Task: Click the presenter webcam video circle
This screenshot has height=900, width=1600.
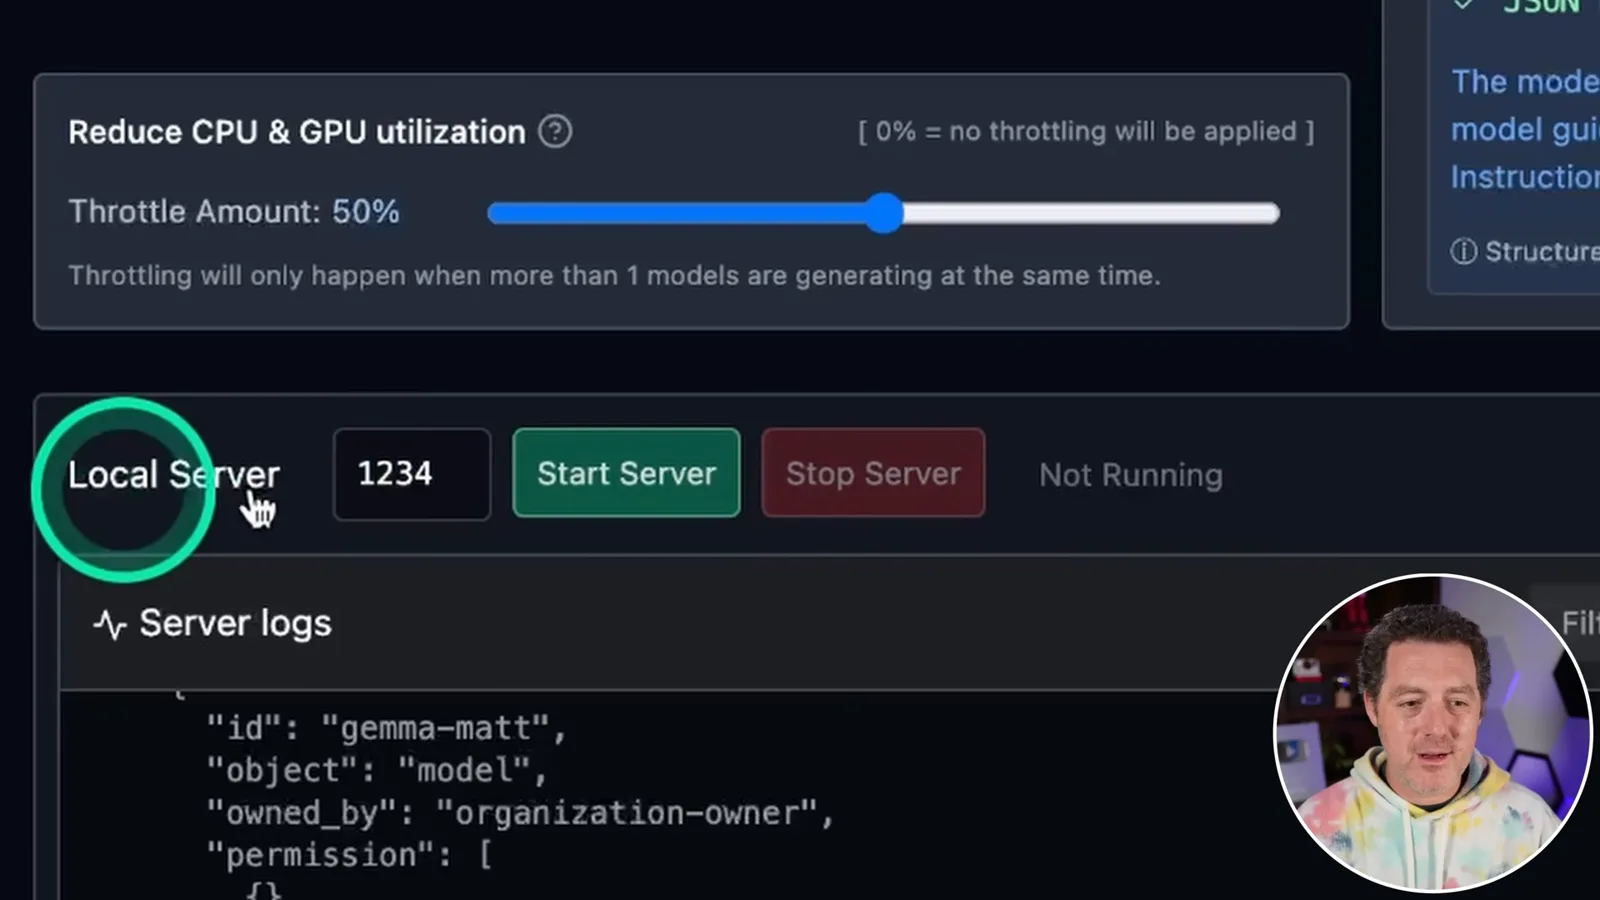Action: pos(1433,732)
